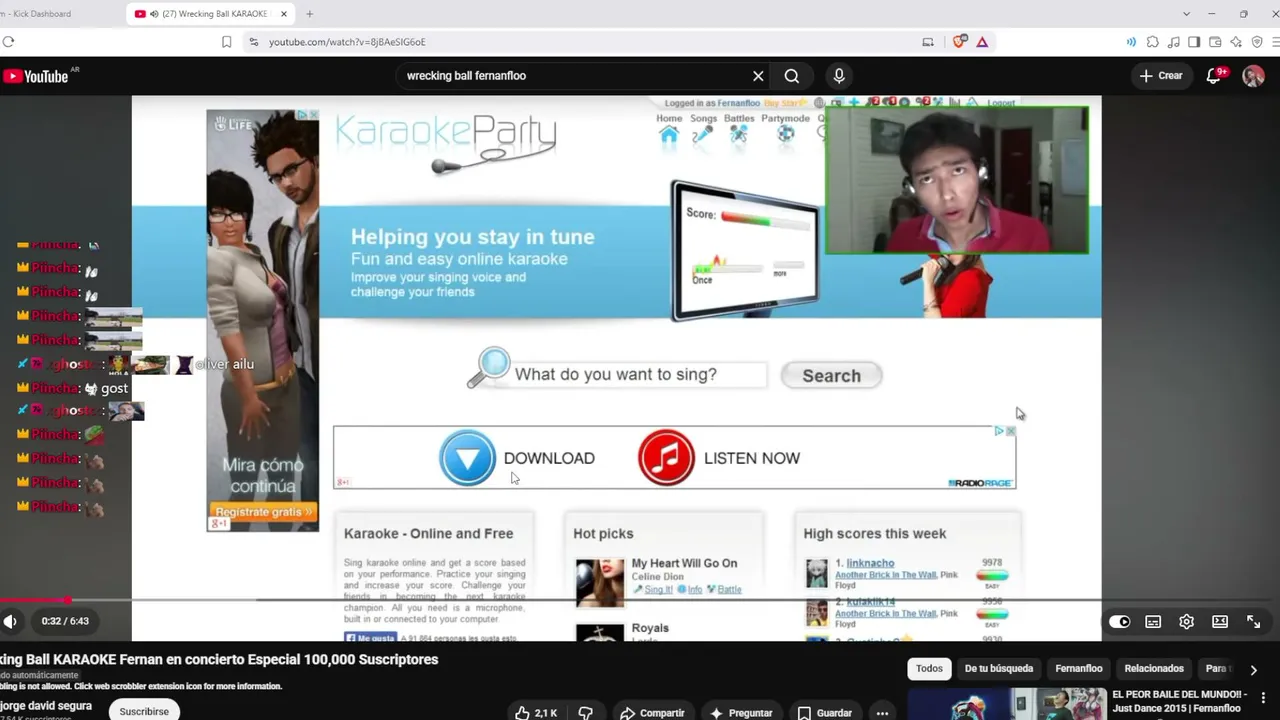Save the video with Guardar

click(824, 712)
